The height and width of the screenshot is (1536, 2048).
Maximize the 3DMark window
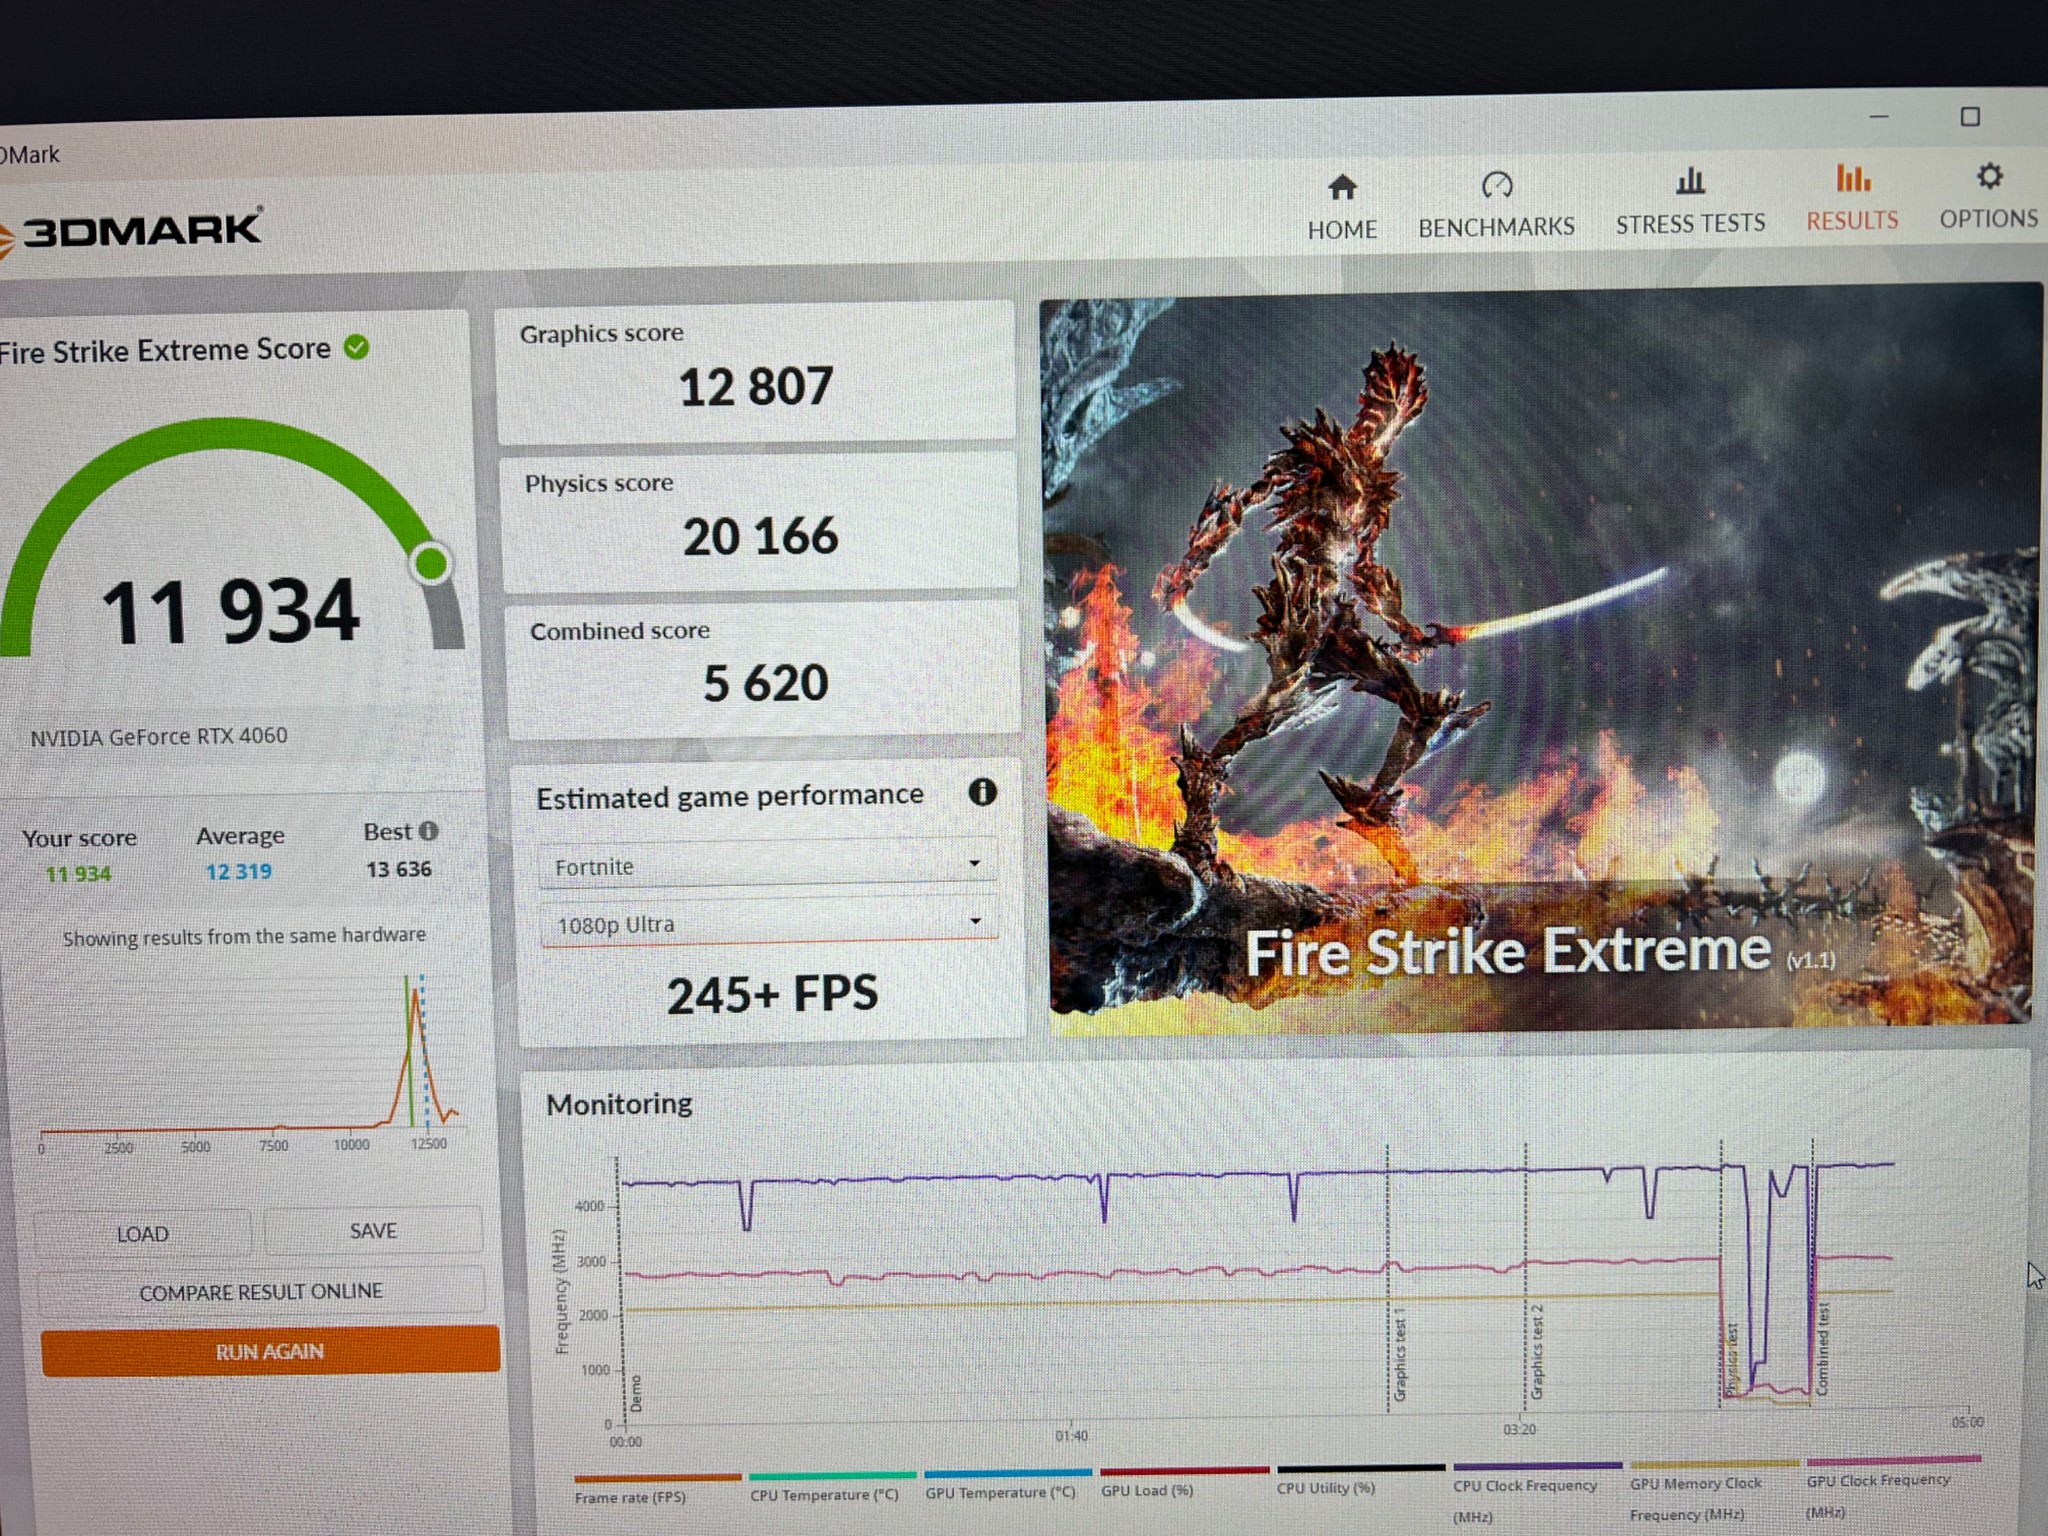click(1970, 117)
